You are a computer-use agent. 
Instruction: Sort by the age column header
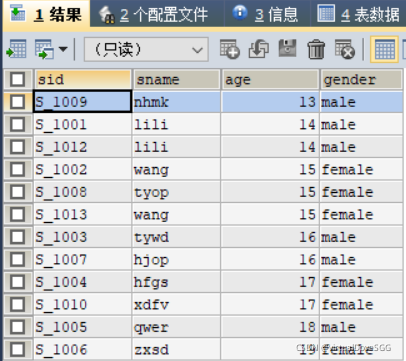click(270, 80)
